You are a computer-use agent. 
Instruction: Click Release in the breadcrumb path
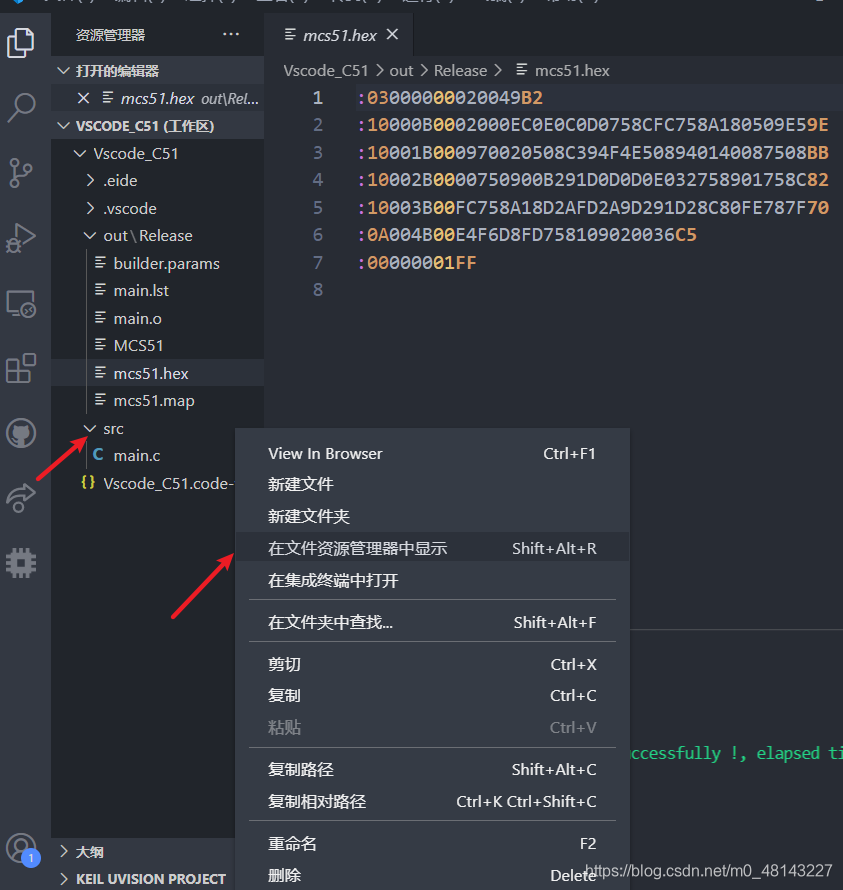(460, 70)
